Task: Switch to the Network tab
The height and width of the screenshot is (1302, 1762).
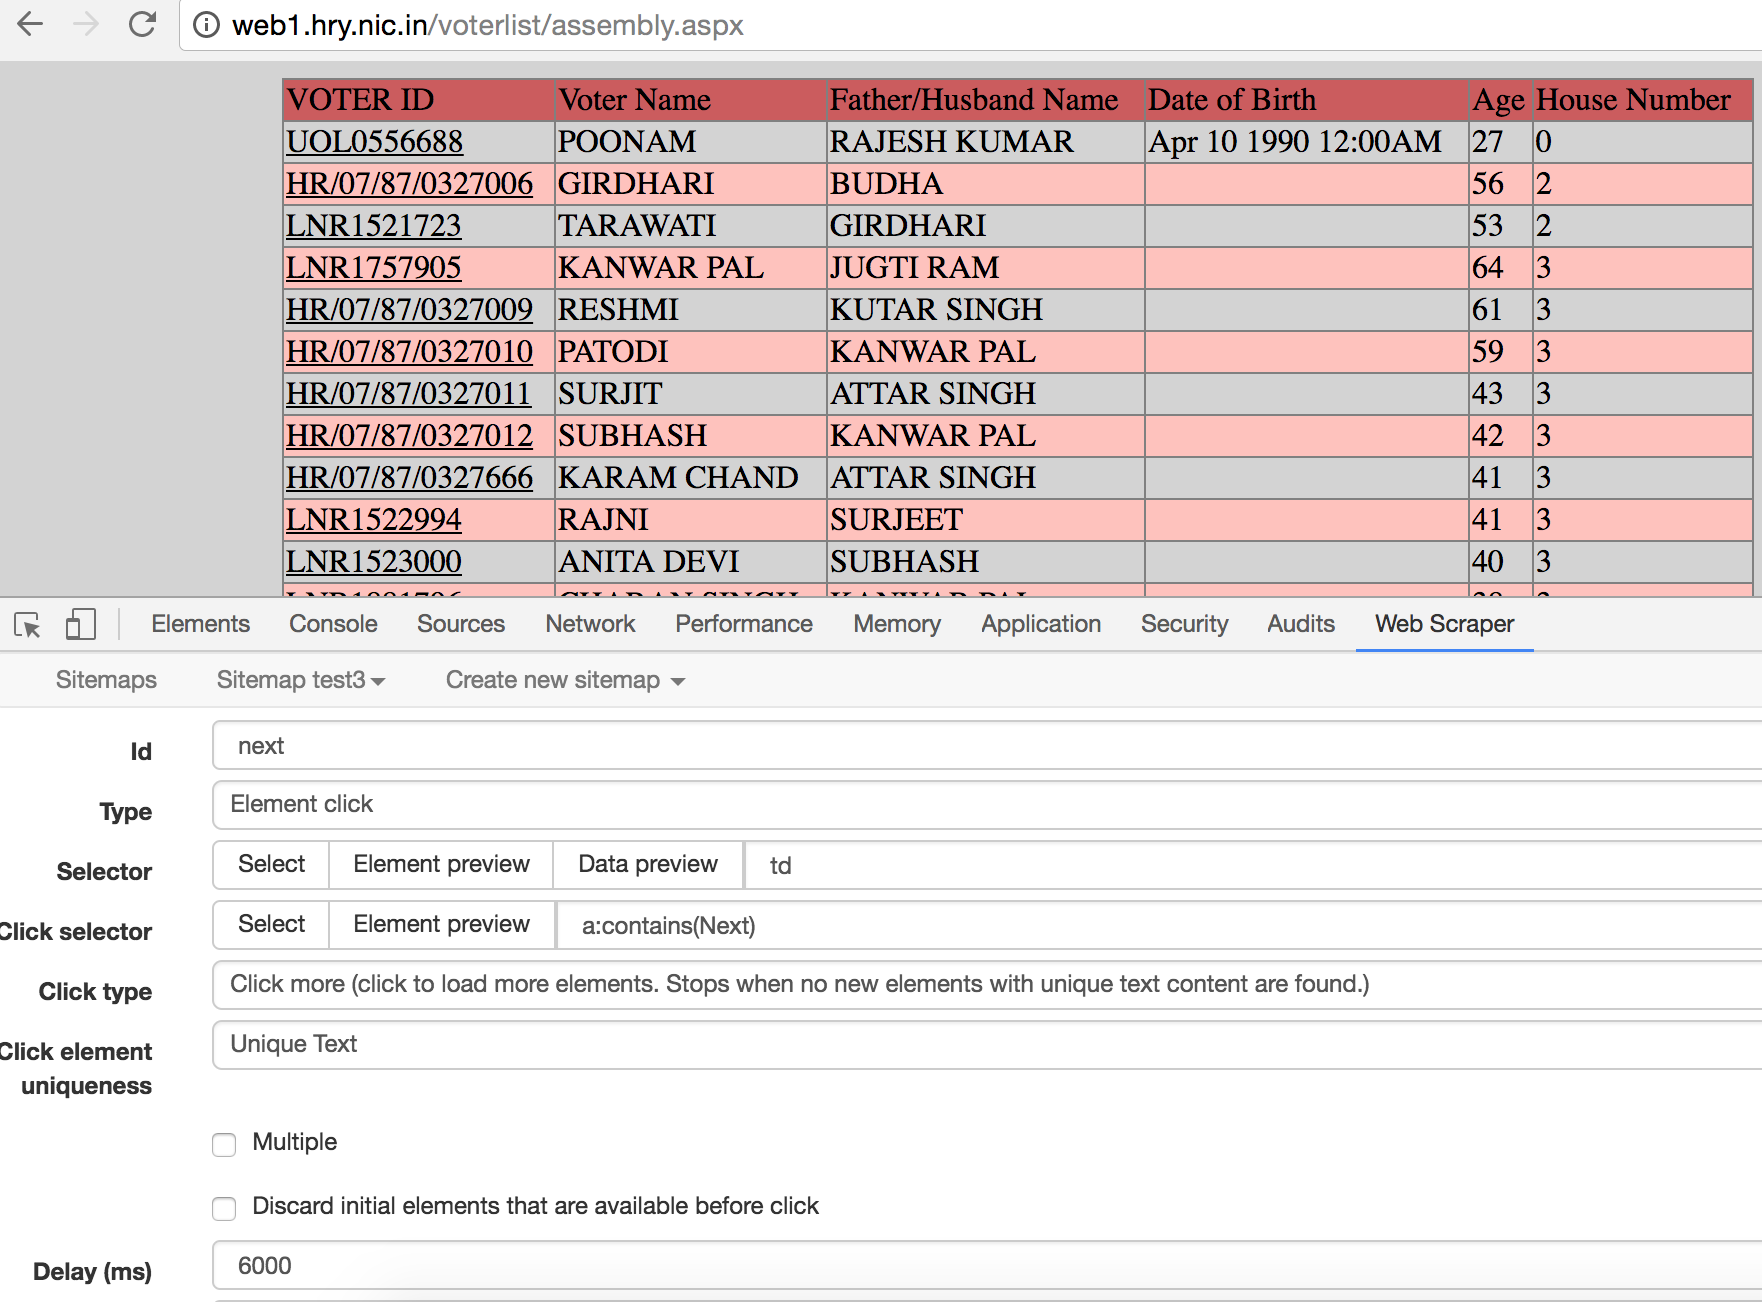Action: (x=590, y=624)
